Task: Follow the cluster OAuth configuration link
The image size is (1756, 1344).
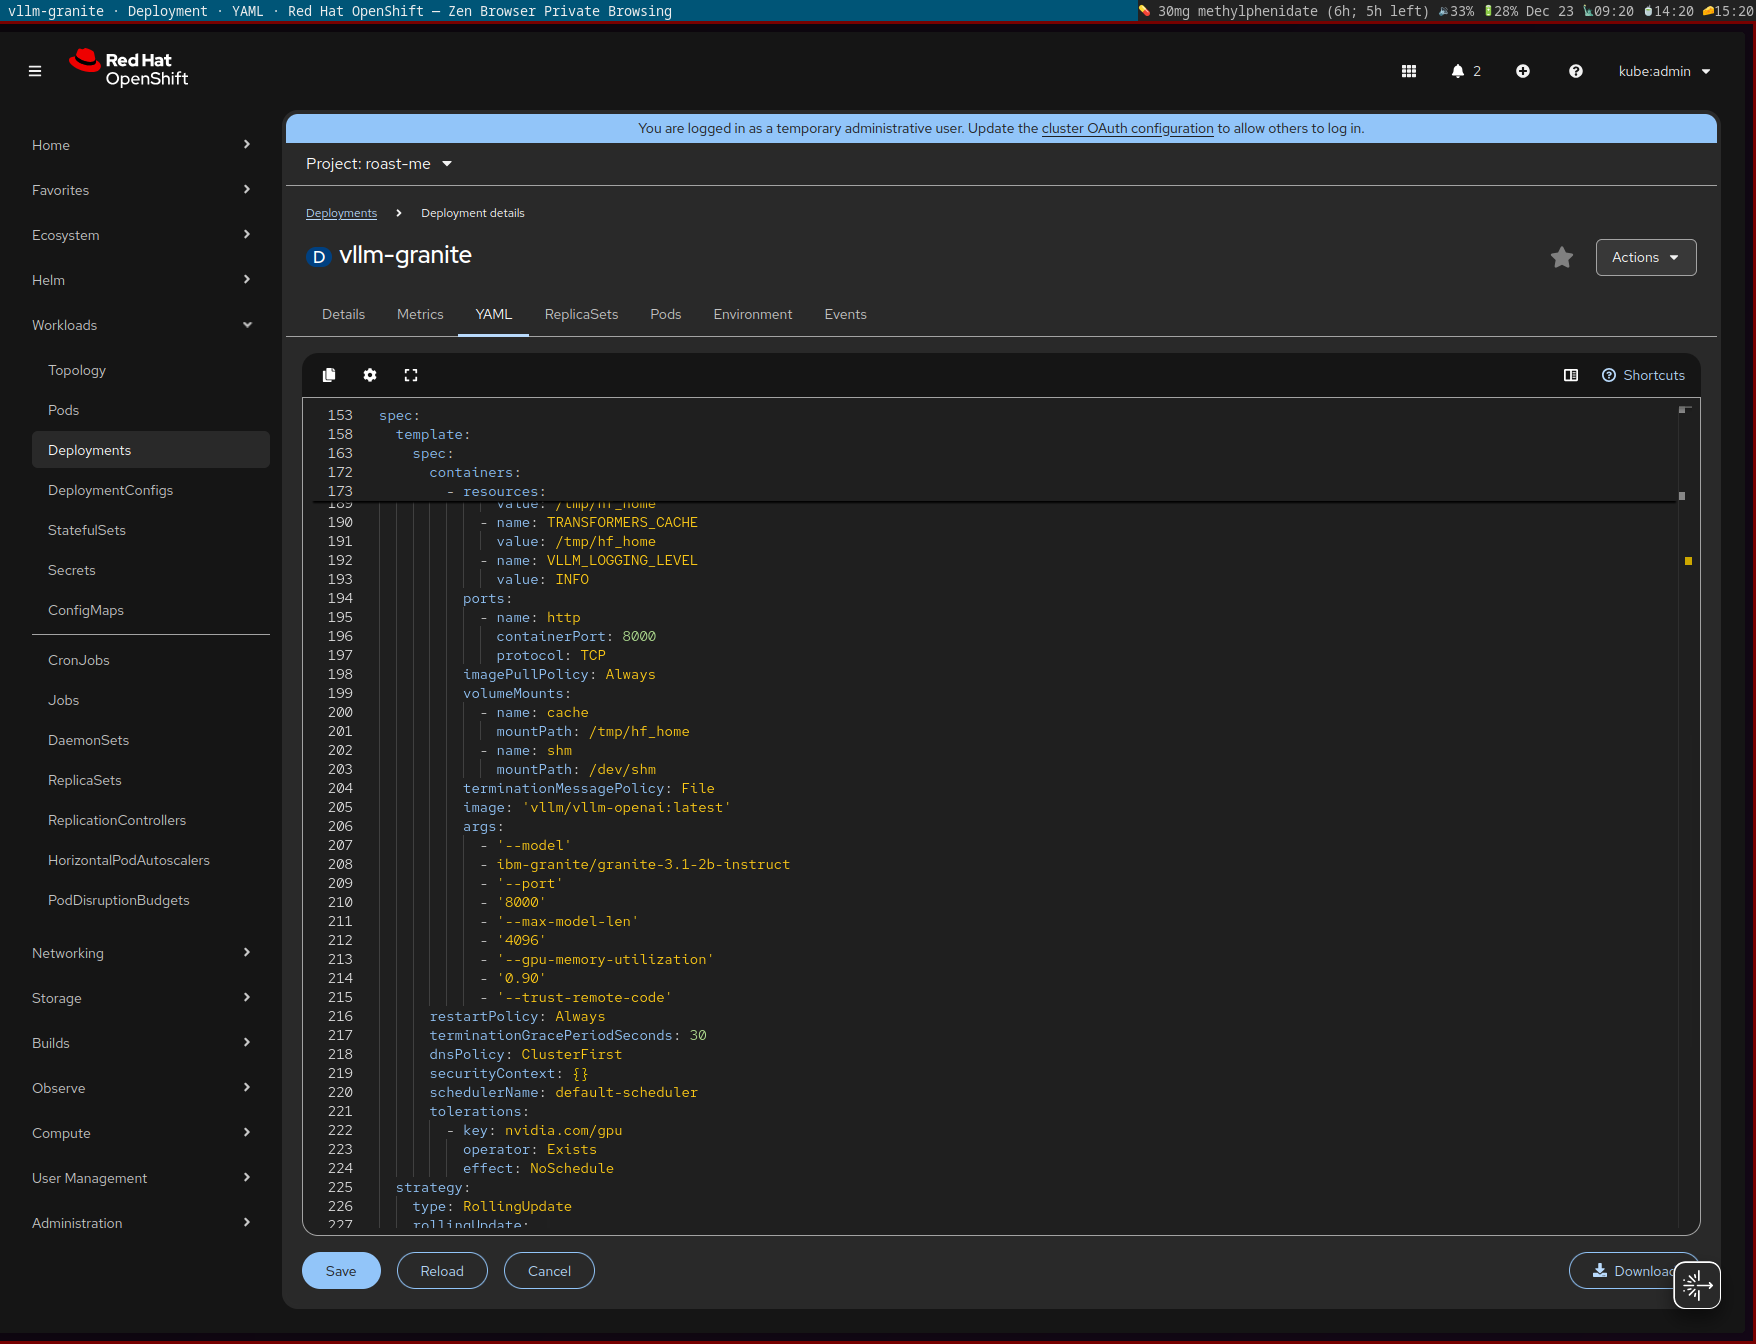Action: click(x=1127, y=129)
